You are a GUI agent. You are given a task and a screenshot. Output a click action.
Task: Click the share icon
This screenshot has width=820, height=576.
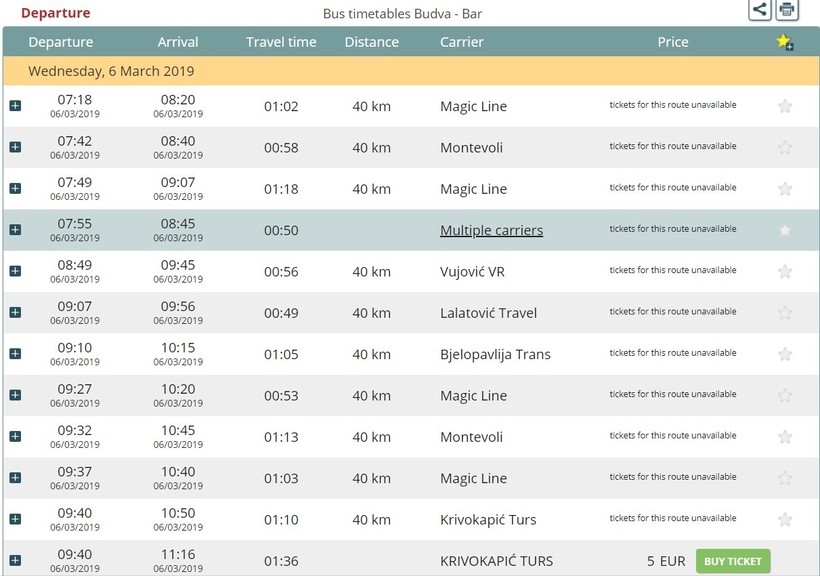pyautogui.click(x=760, y=10)
